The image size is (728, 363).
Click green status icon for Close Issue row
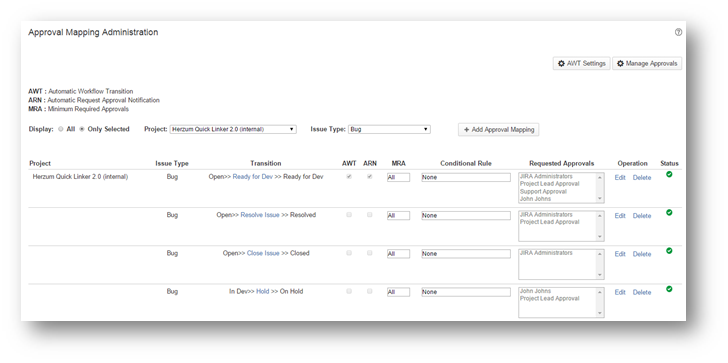pyautogui.click(x=669, y=251)
